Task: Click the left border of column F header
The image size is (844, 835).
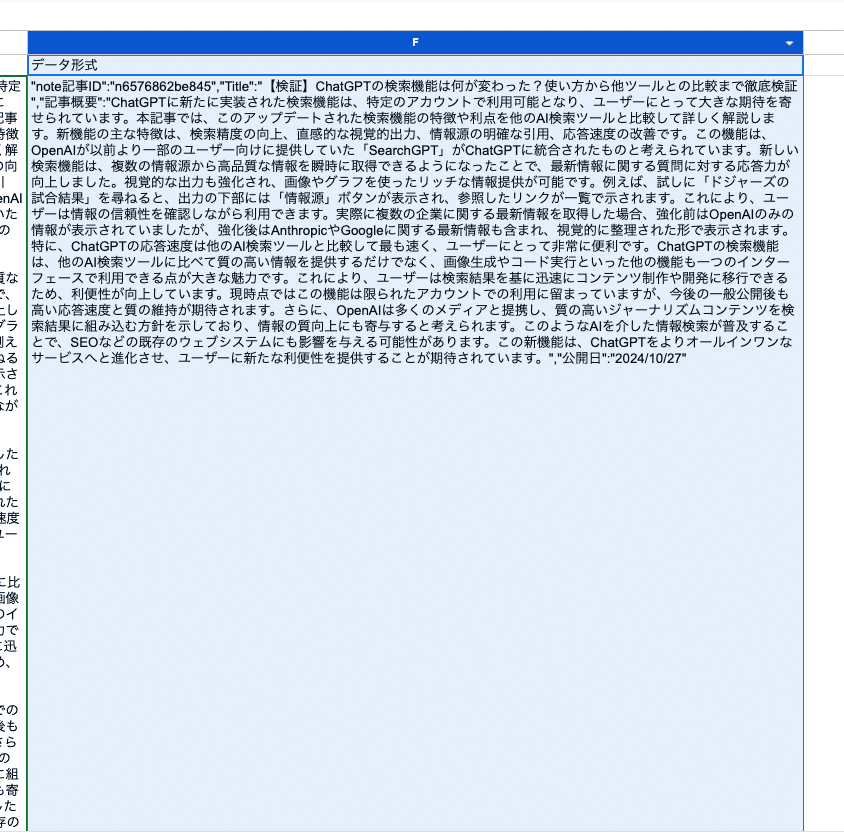Action: [x=28, y=43]
